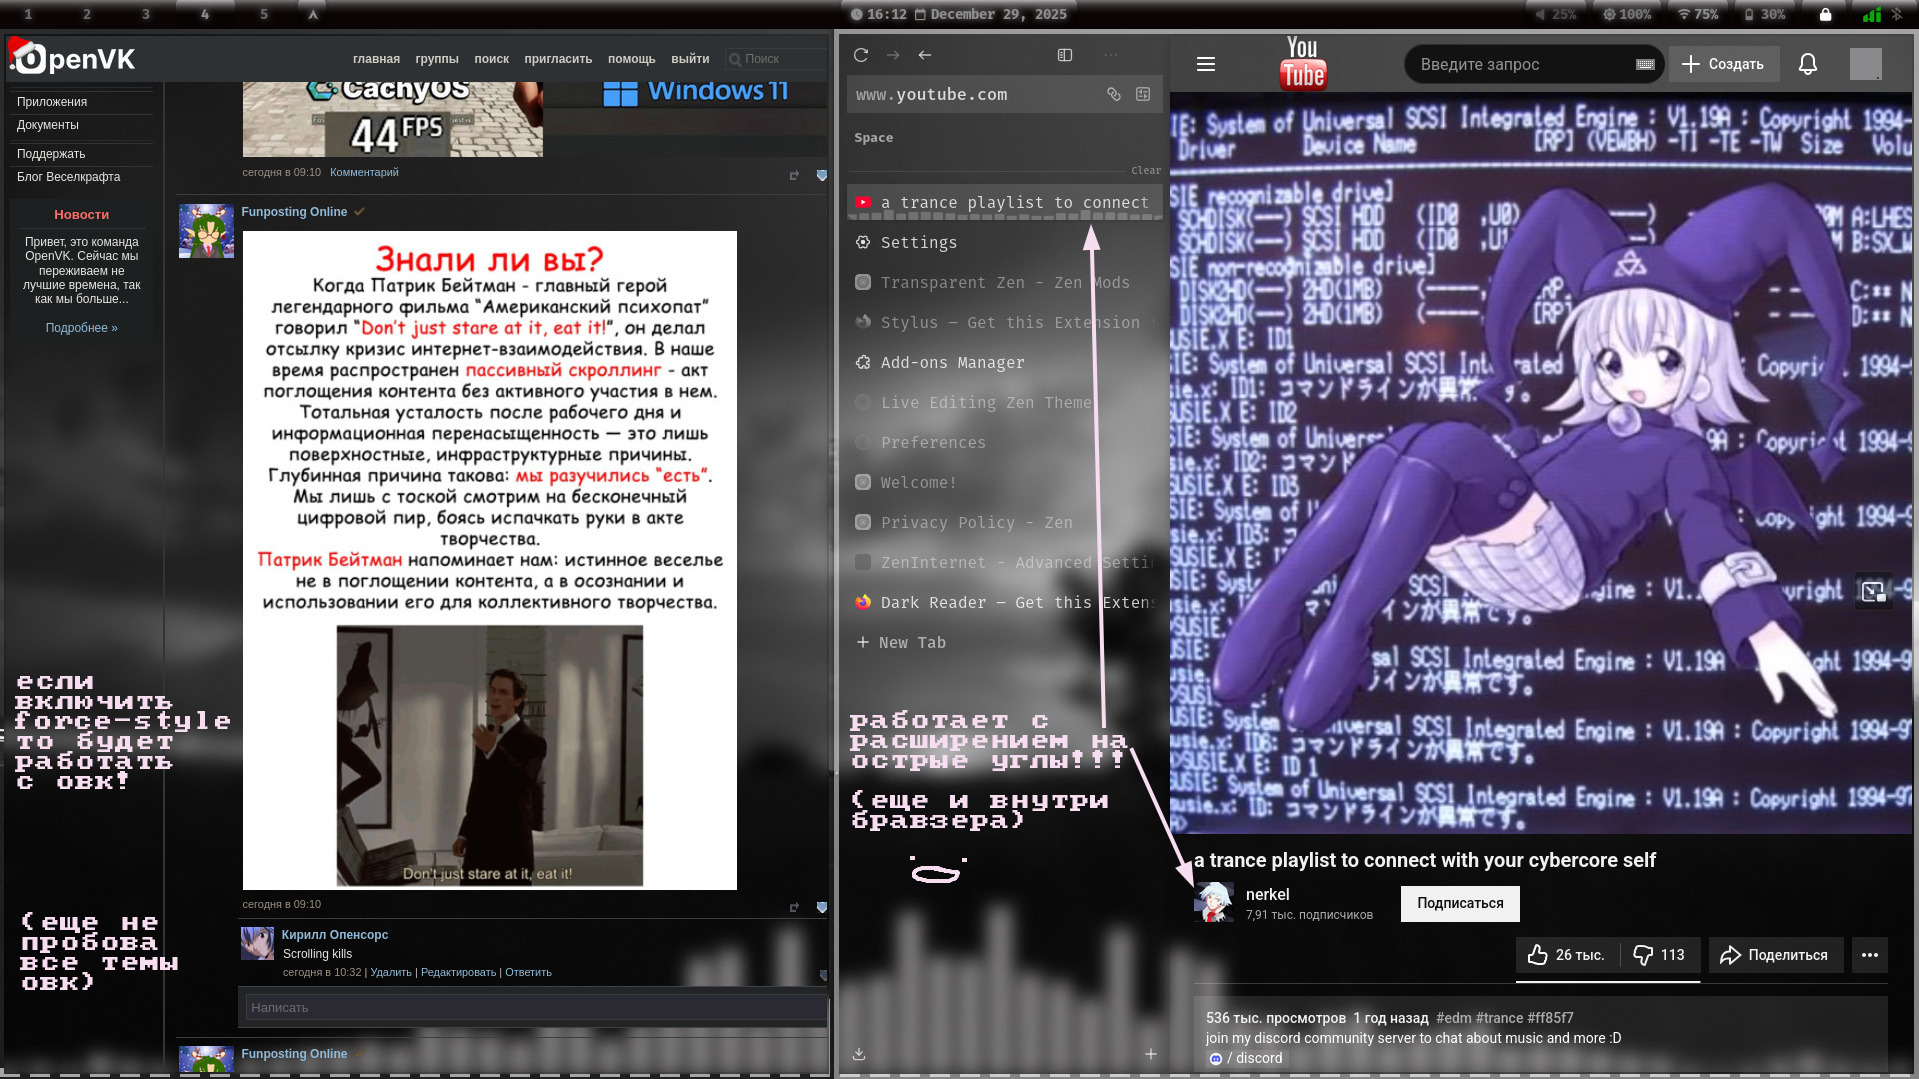Screen dimensions: 1919x1079
Task: Reply to the comment via Ответить
Action: (528, 972)
